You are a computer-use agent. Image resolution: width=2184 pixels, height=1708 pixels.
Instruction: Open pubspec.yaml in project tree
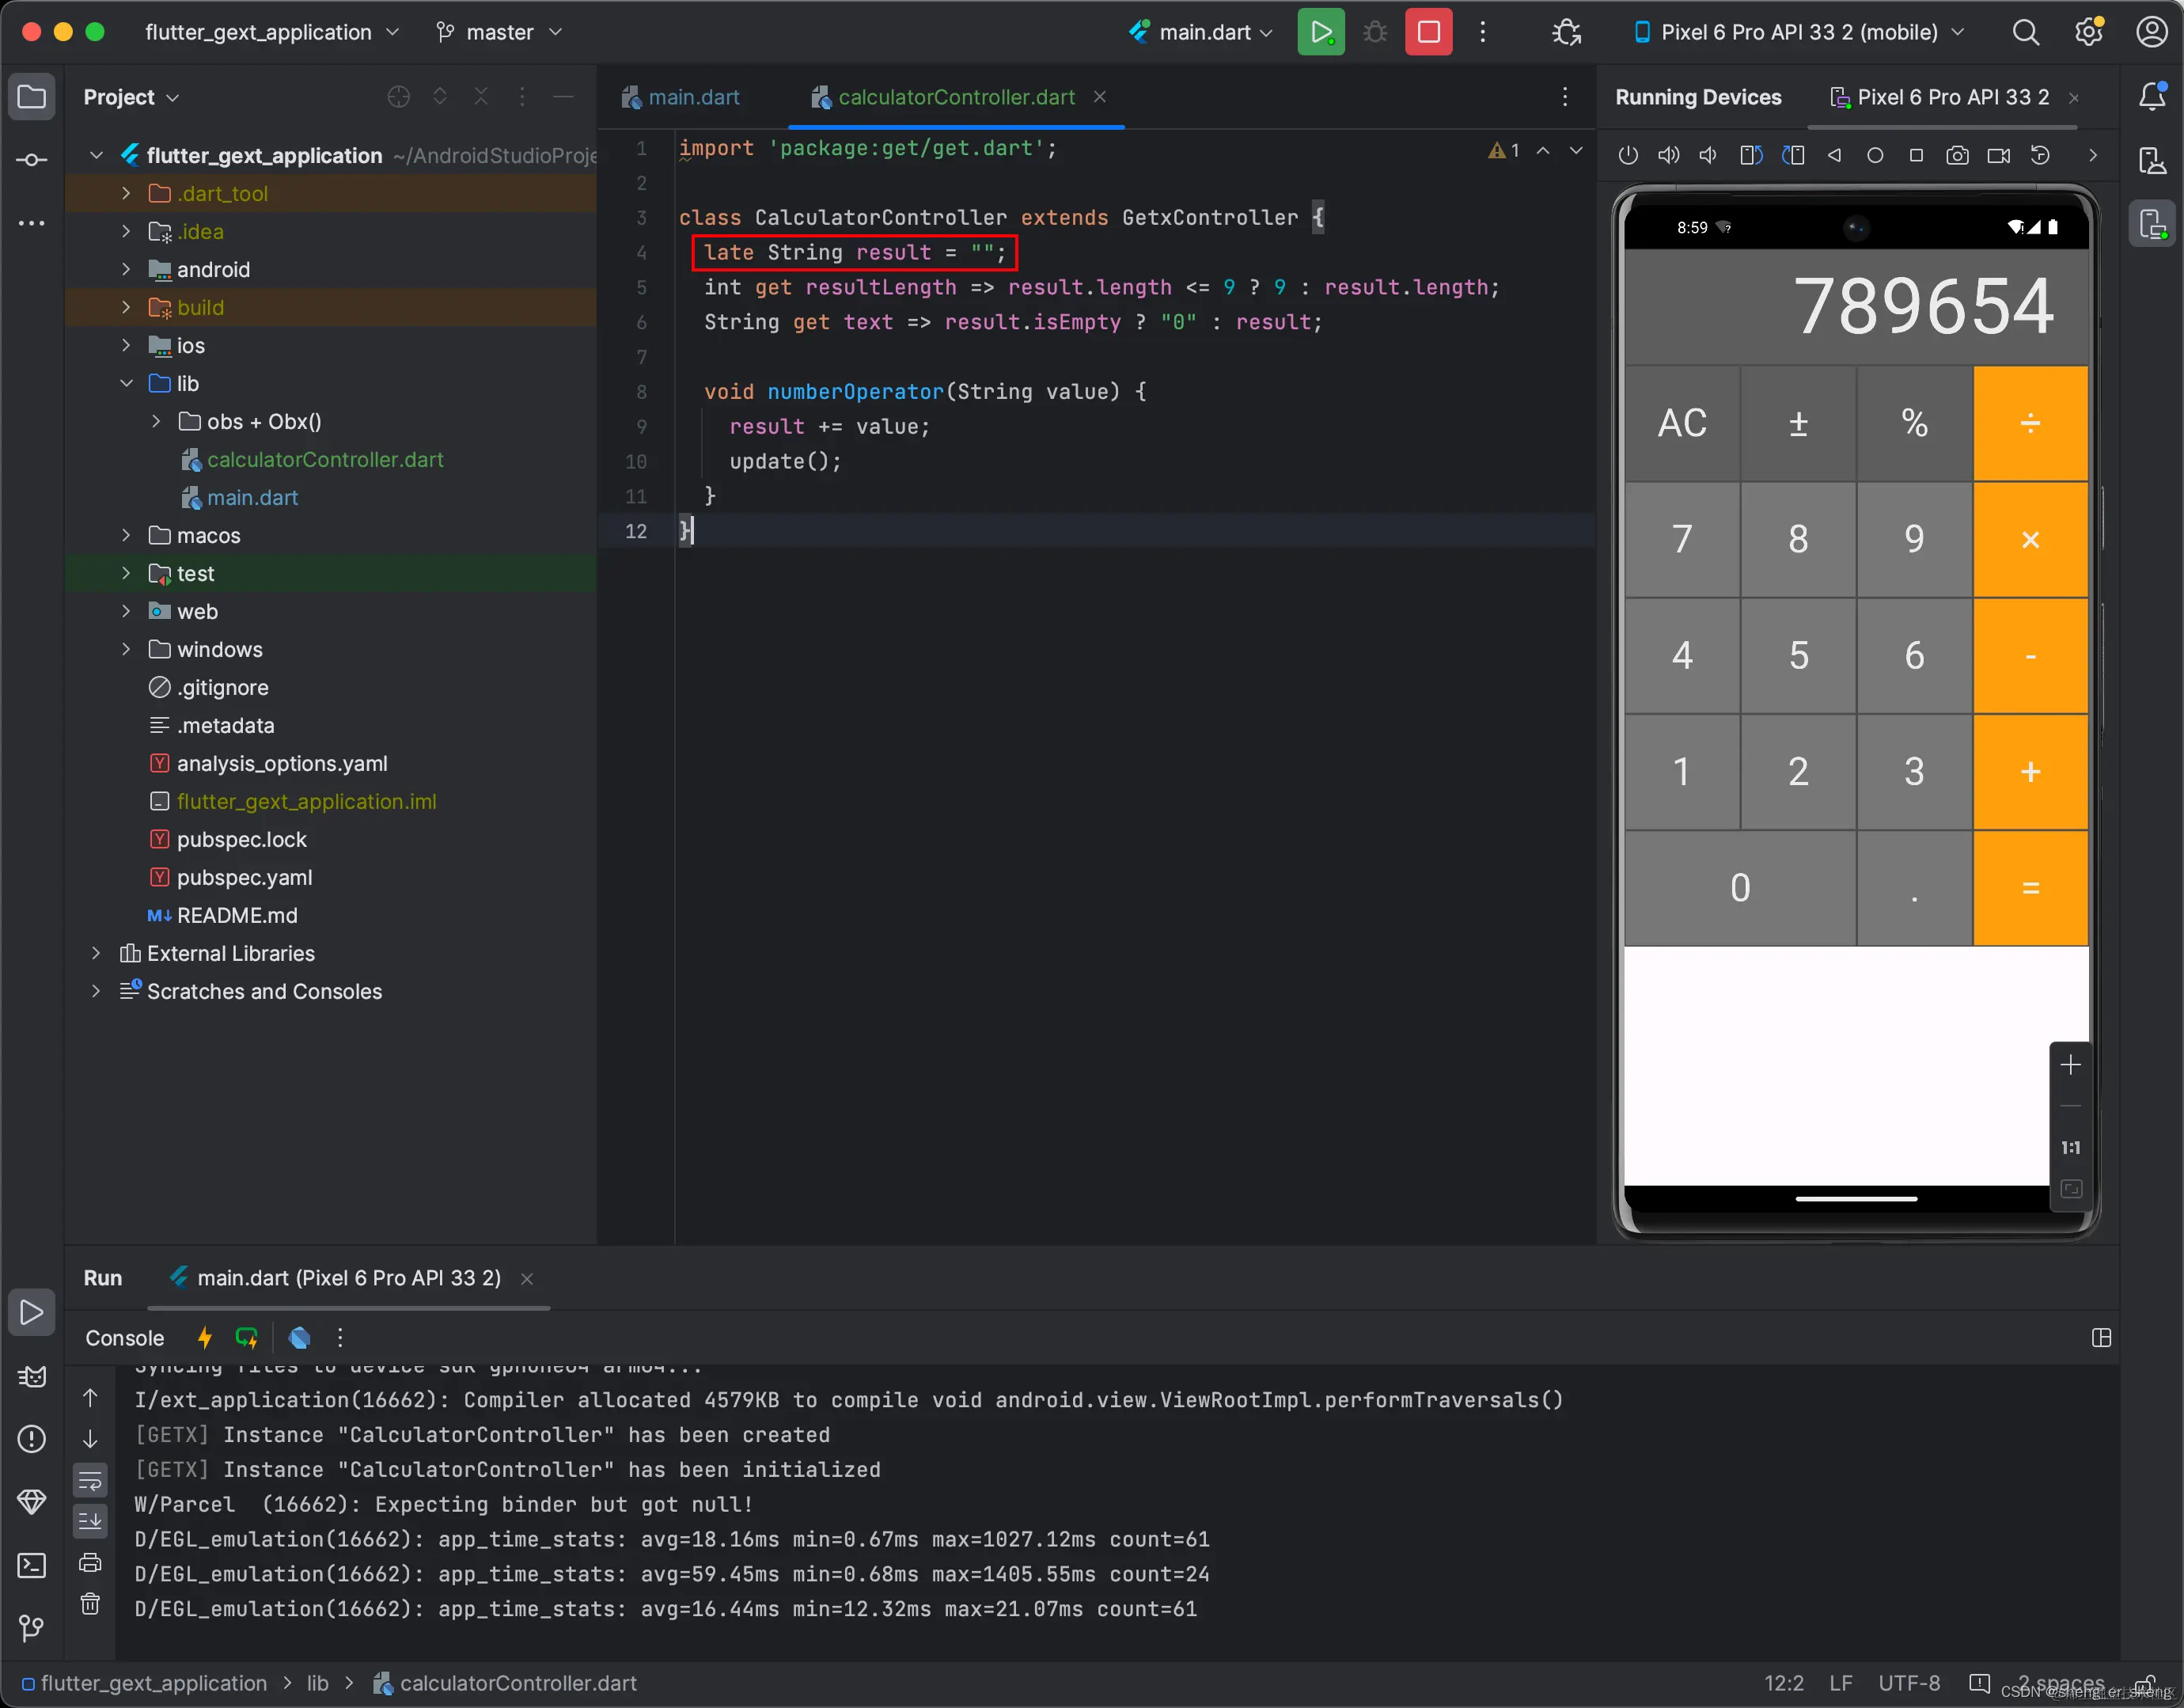244,877
